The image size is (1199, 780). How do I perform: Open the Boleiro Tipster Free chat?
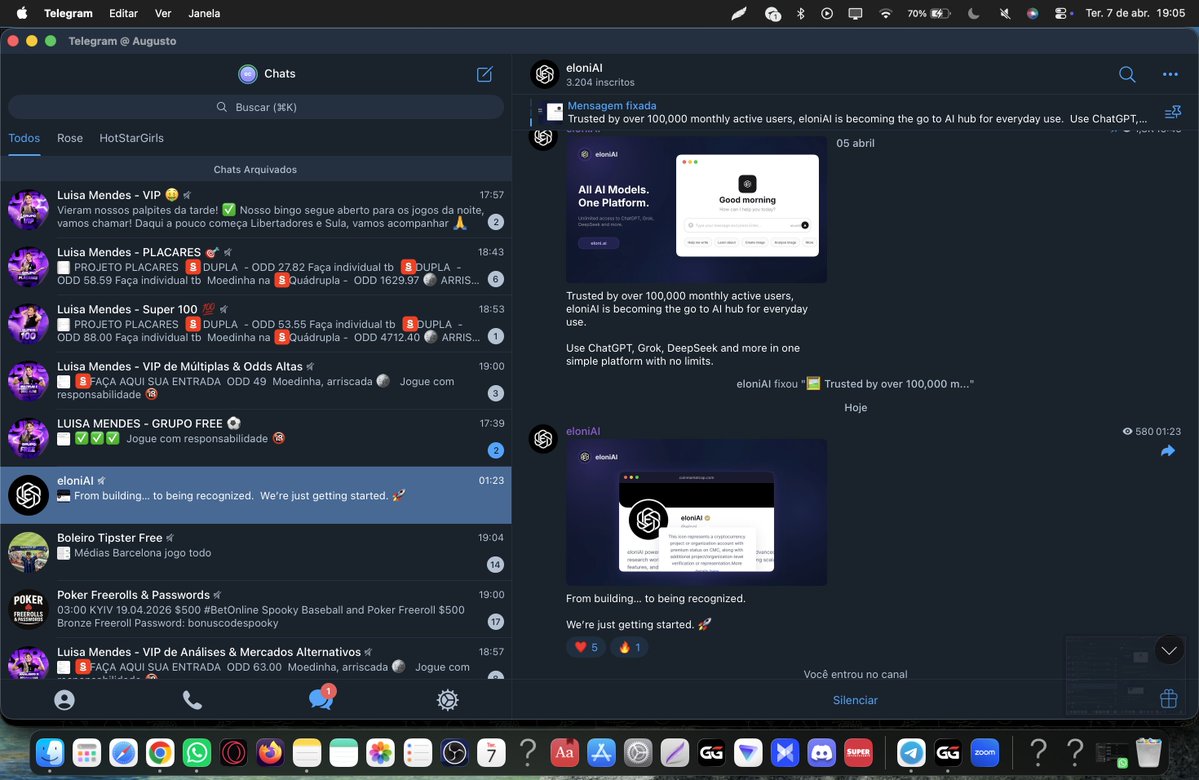click(255, 552)
